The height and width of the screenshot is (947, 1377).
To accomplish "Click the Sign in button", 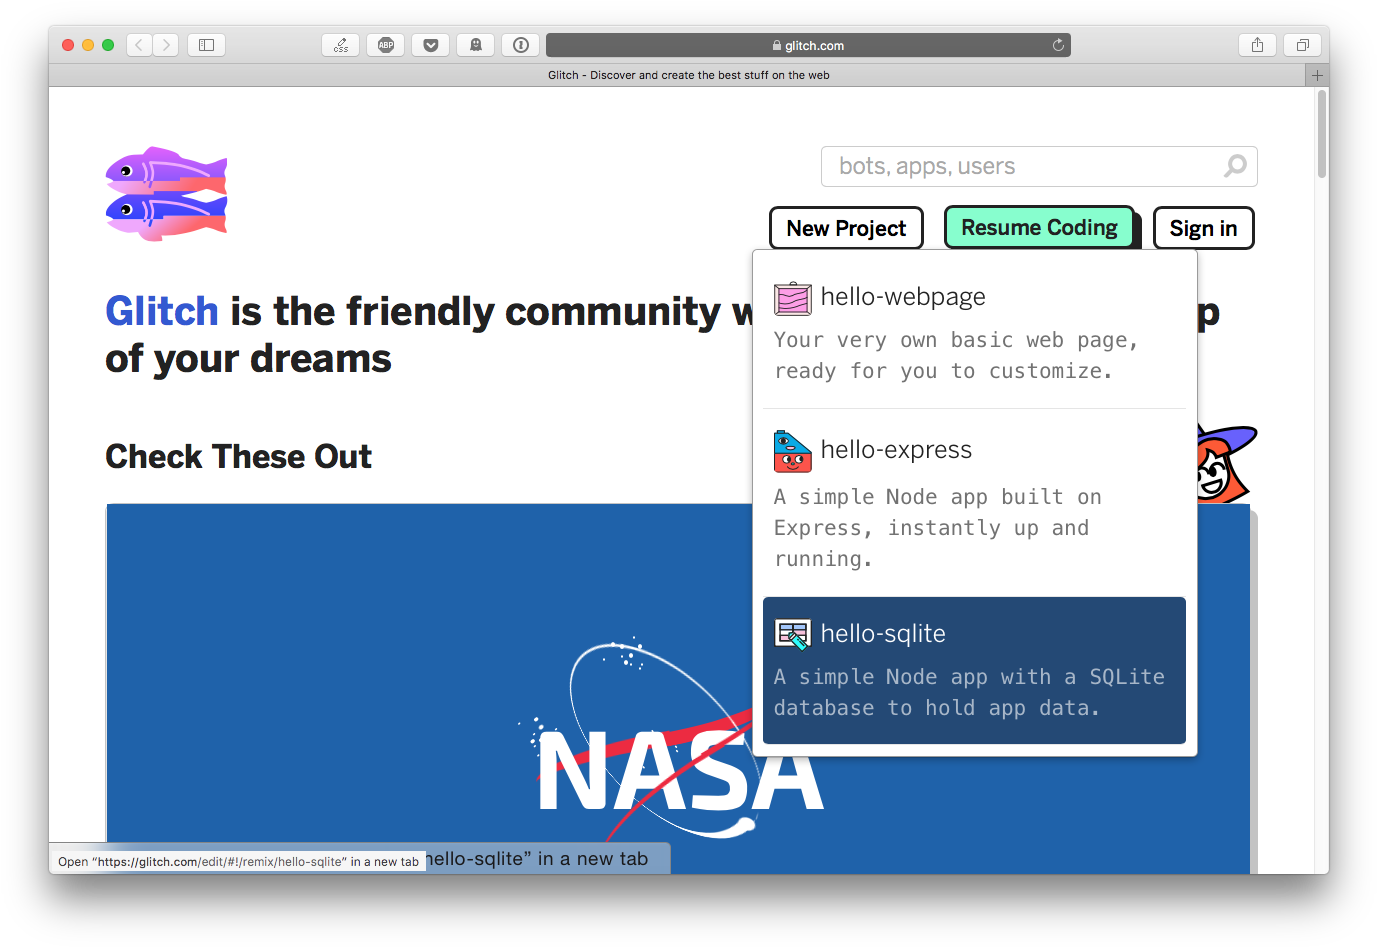I will (1203, 228).
